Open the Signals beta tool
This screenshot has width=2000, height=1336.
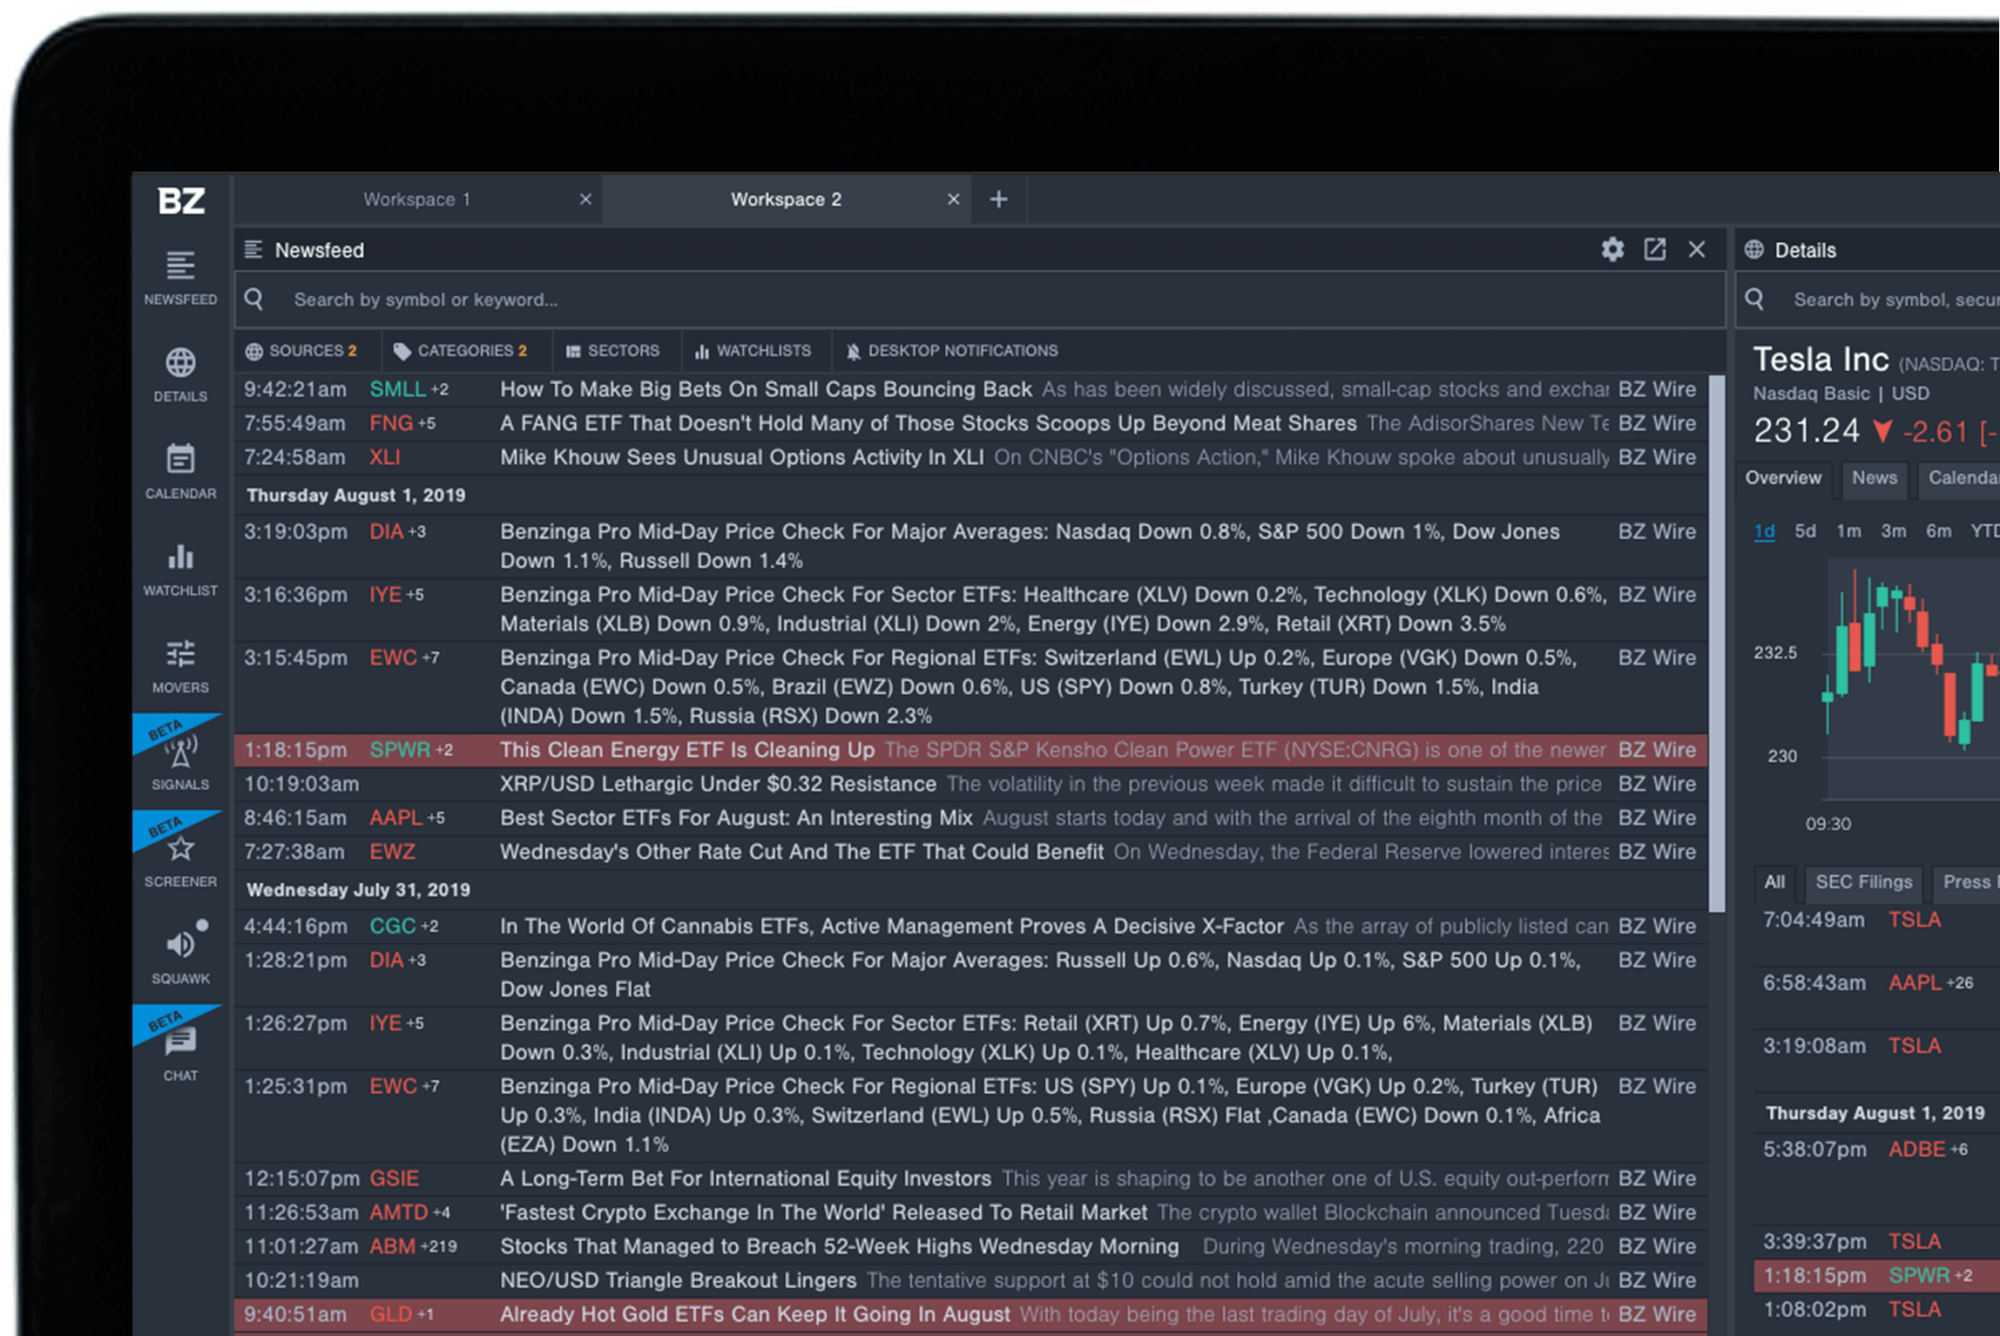[x=180, y=763]
